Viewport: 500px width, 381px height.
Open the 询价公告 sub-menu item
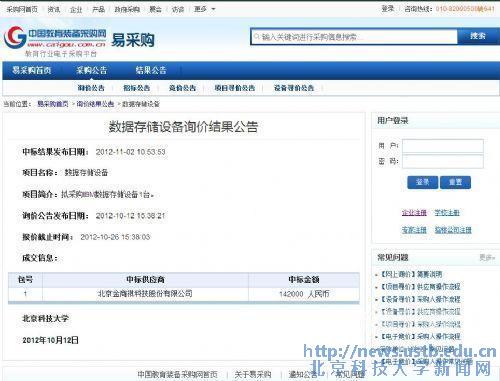(91, 88)
